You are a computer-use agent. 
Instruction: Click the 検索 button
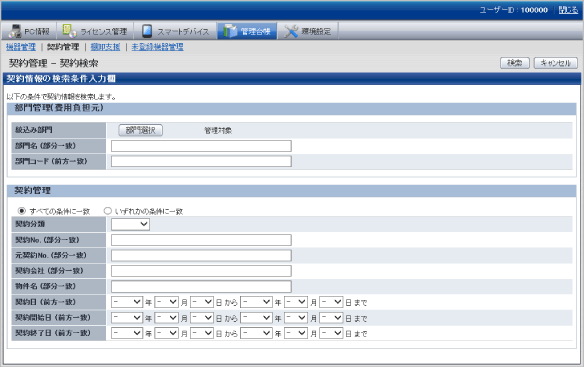click(515, 63)
